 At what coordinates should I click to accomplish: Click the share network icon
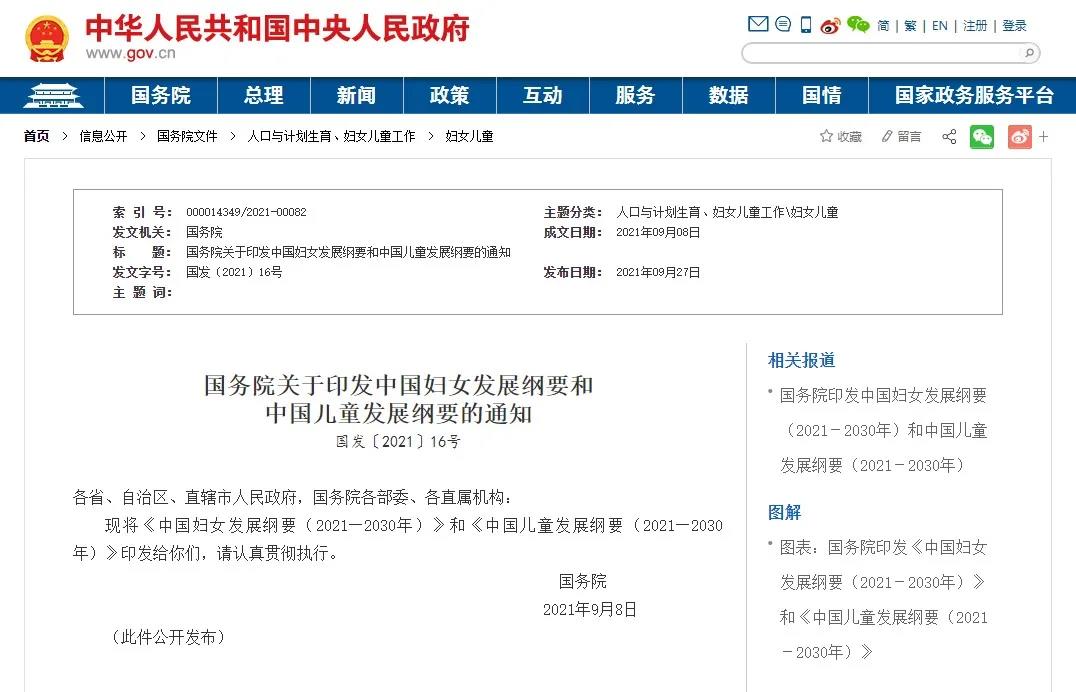coord(949,137)
